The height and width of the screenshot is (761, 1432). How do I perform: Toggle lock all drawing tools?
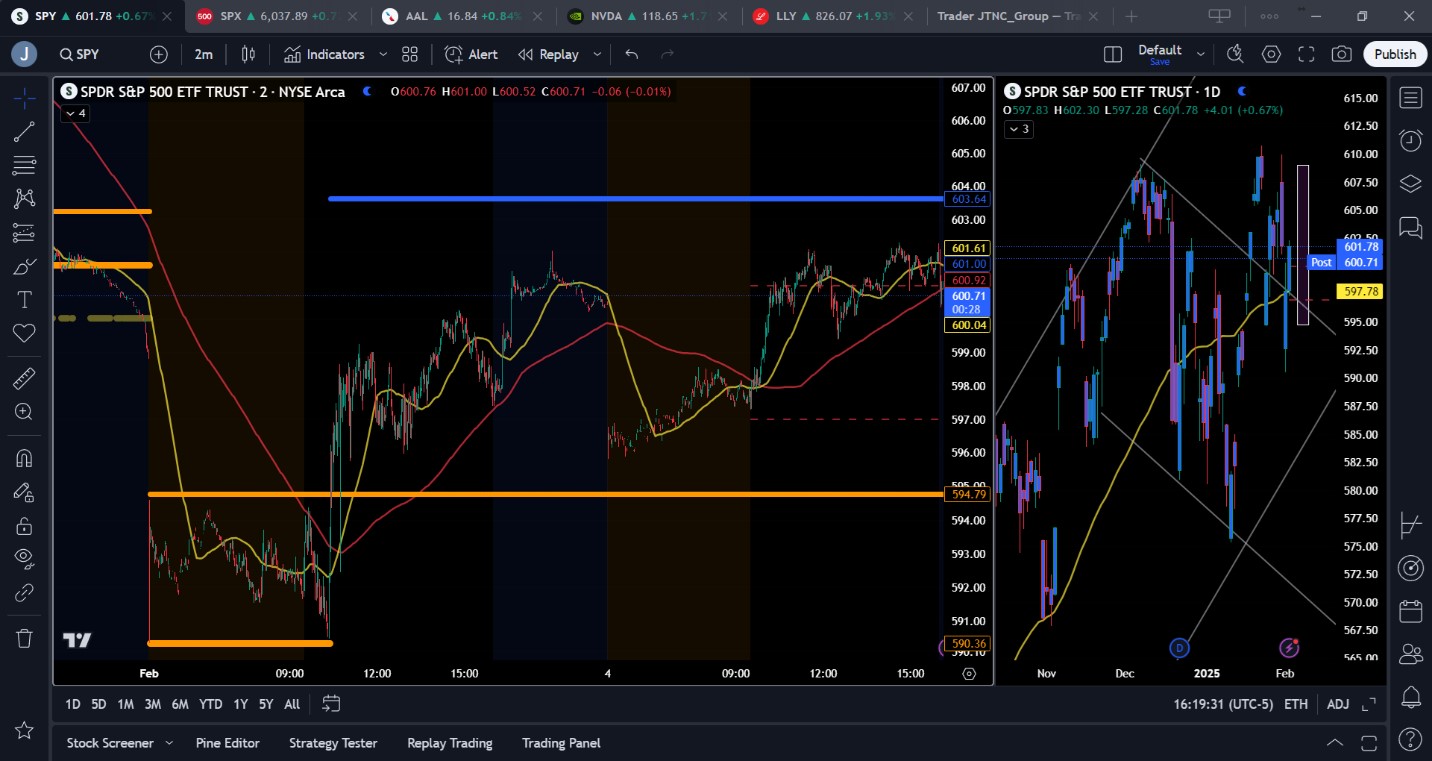point(24,525)
